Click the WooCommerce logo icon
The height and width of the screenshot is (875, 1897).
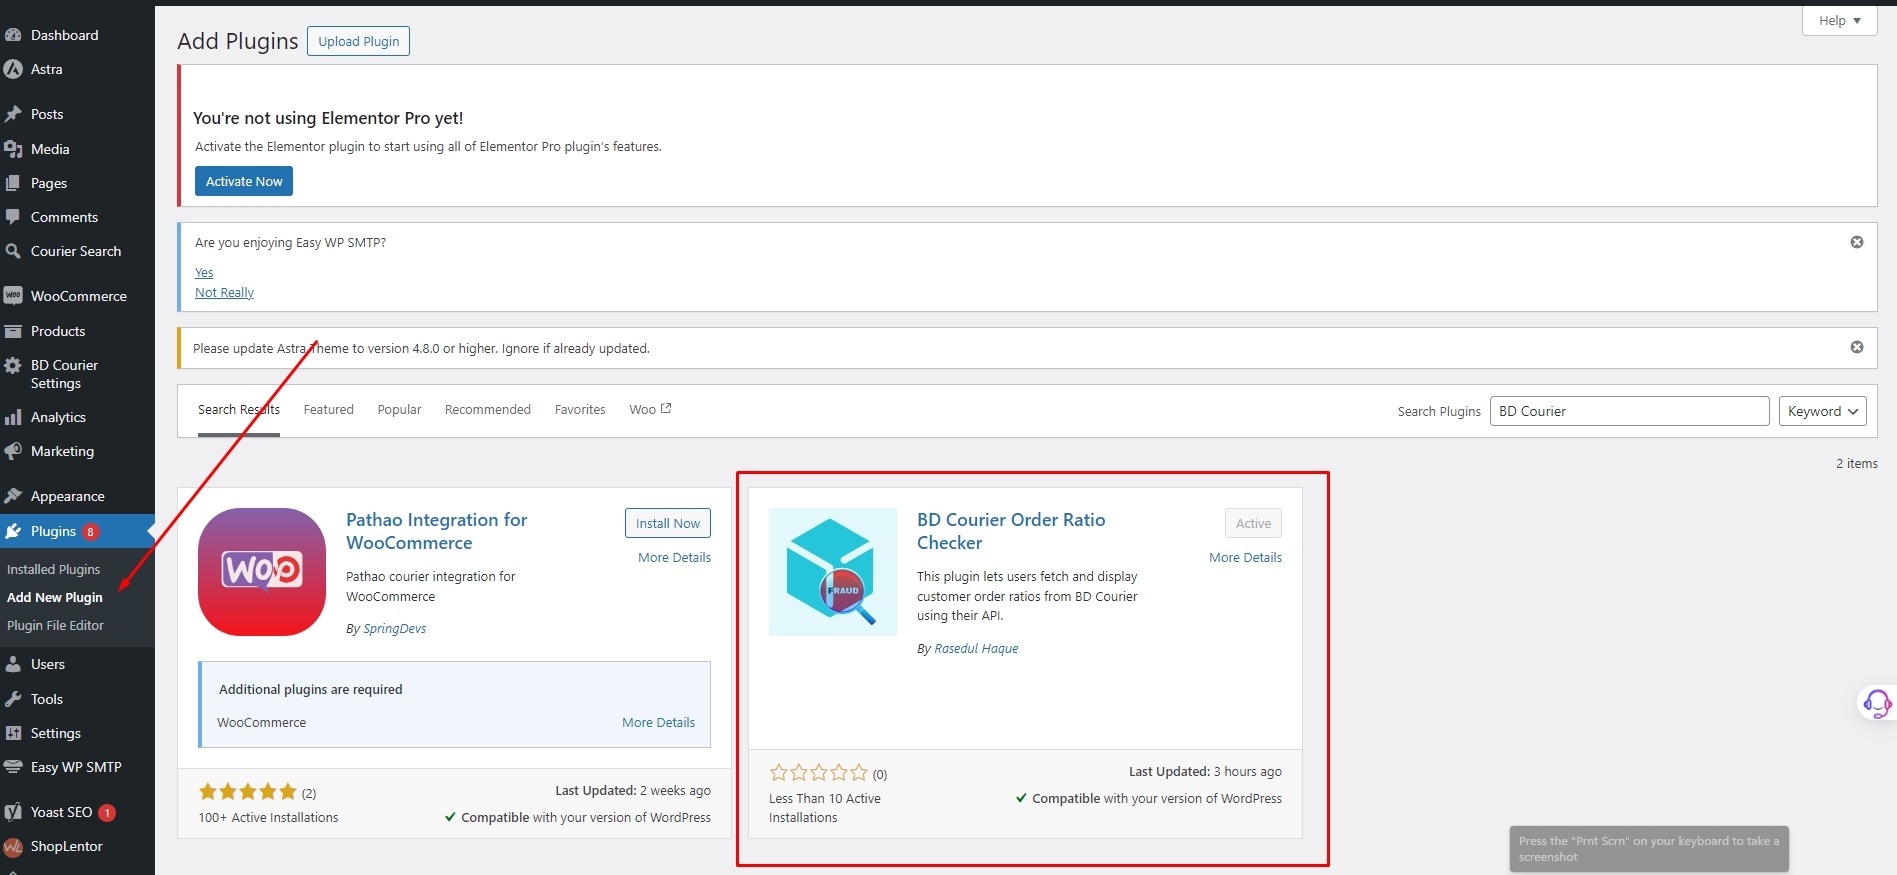pyautogui.click(x=13, y=296)
